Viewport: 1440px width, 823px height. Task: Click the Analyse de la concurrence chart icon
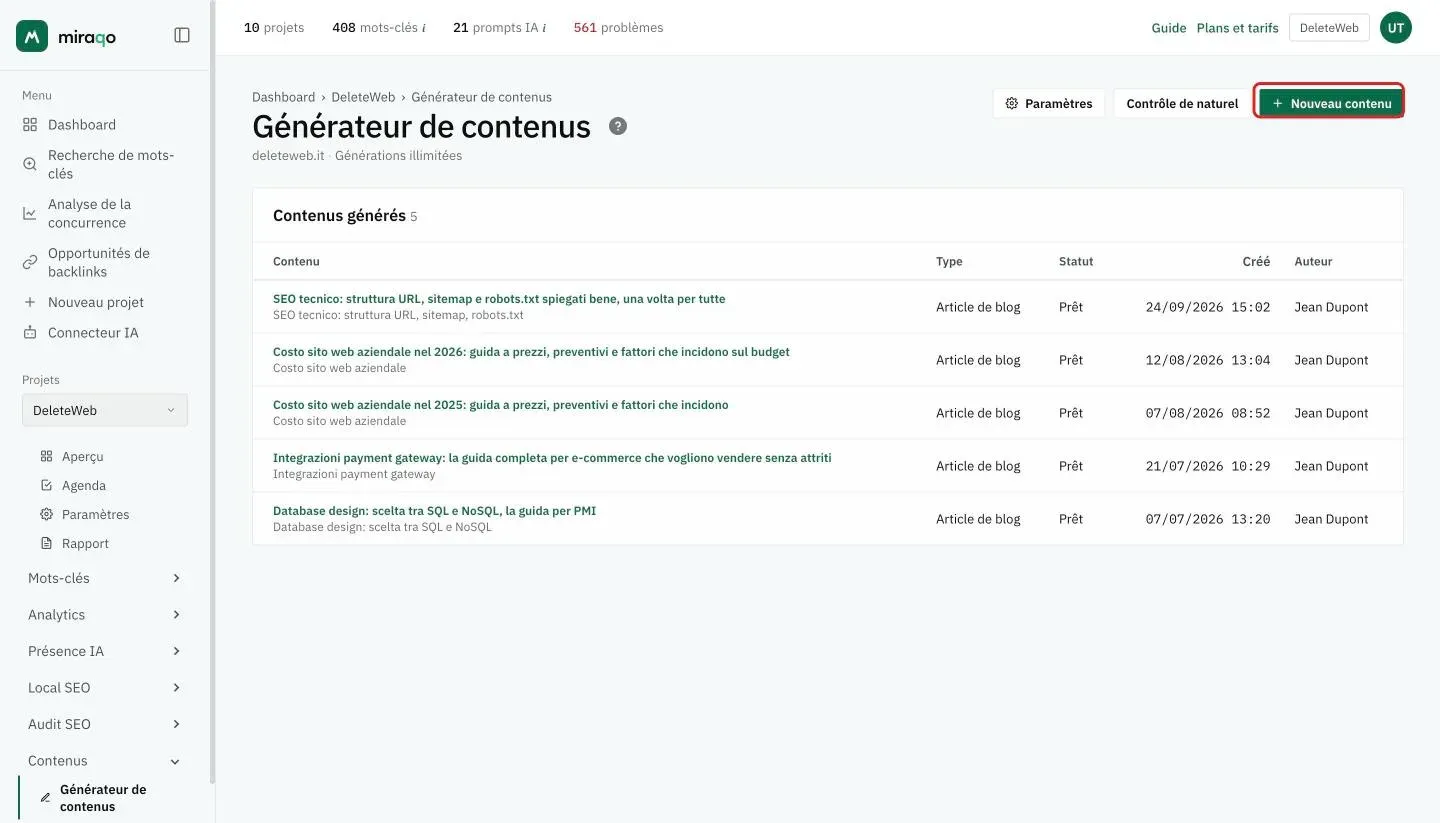(x=30, y=213)
